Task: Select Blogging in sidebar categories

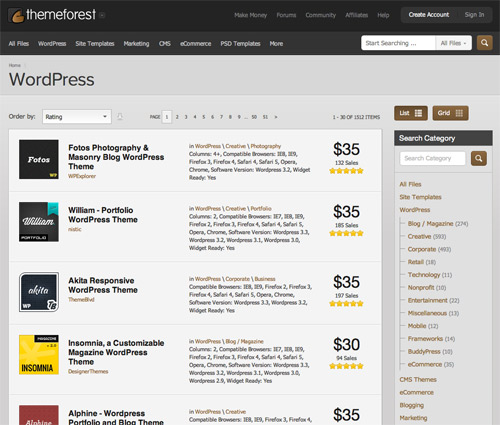Action: (x=412, y=405)
